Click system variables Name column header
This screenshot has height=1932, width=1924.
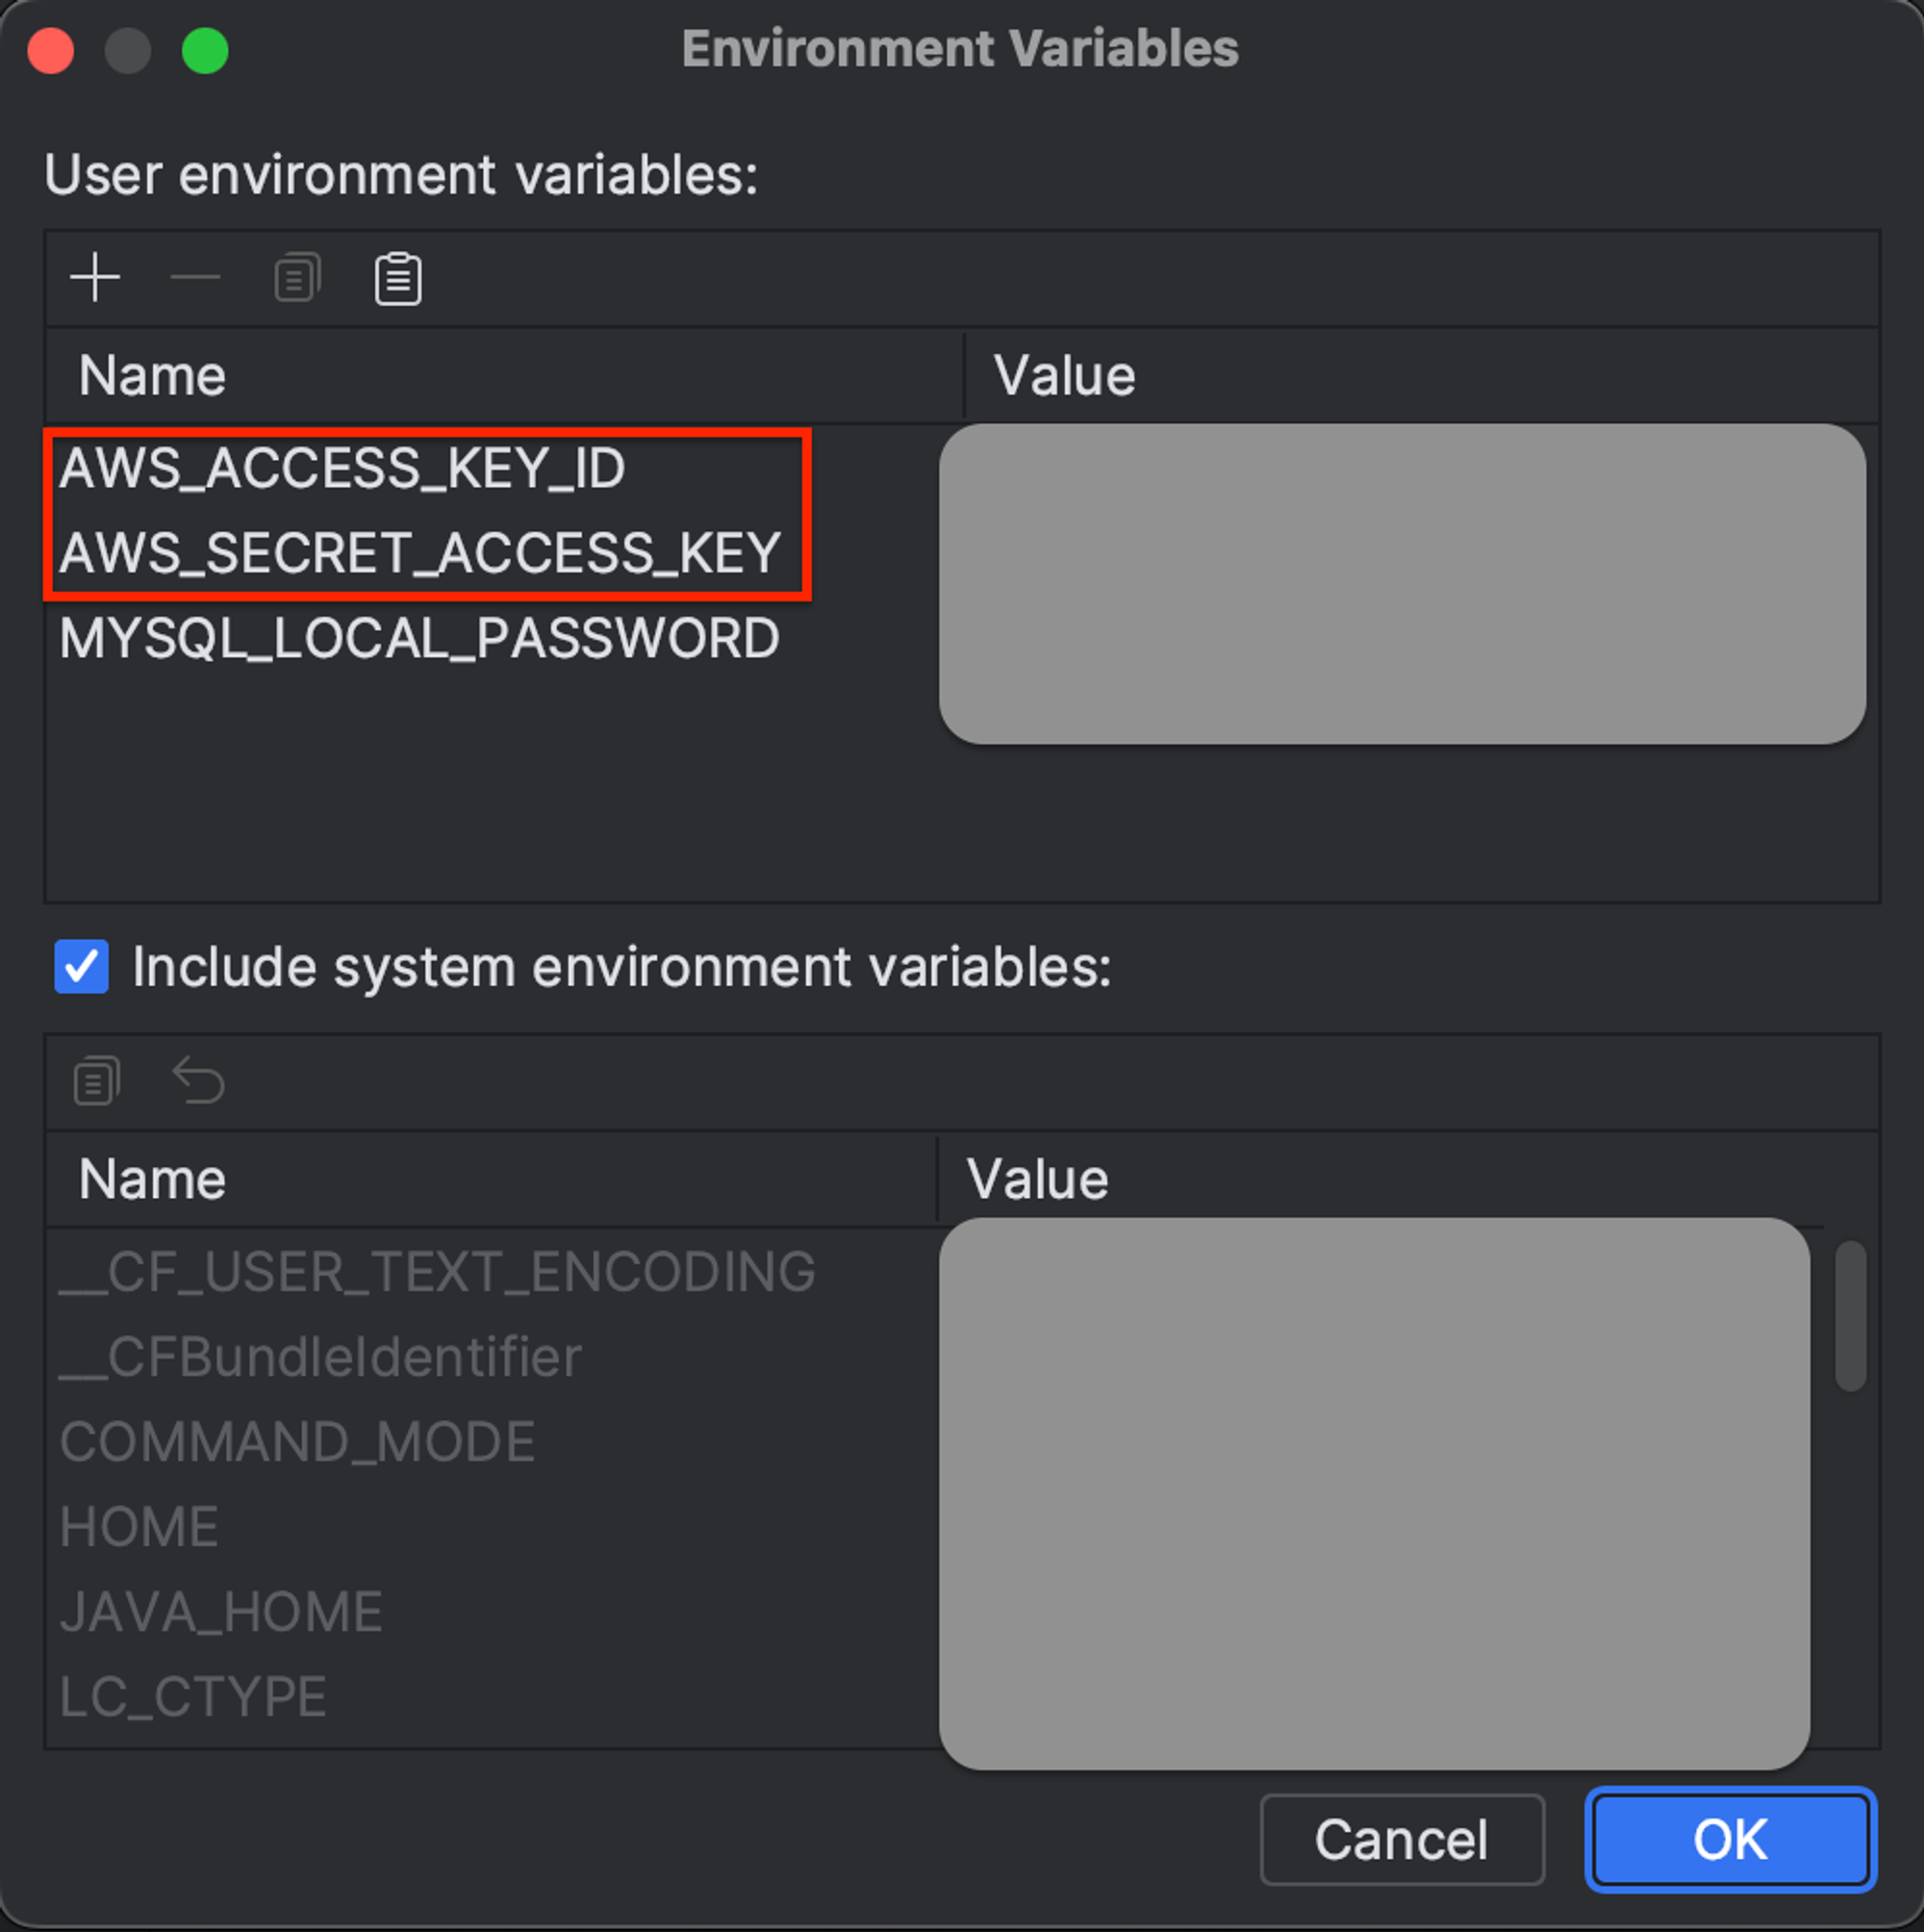(x=152, y=1180)
